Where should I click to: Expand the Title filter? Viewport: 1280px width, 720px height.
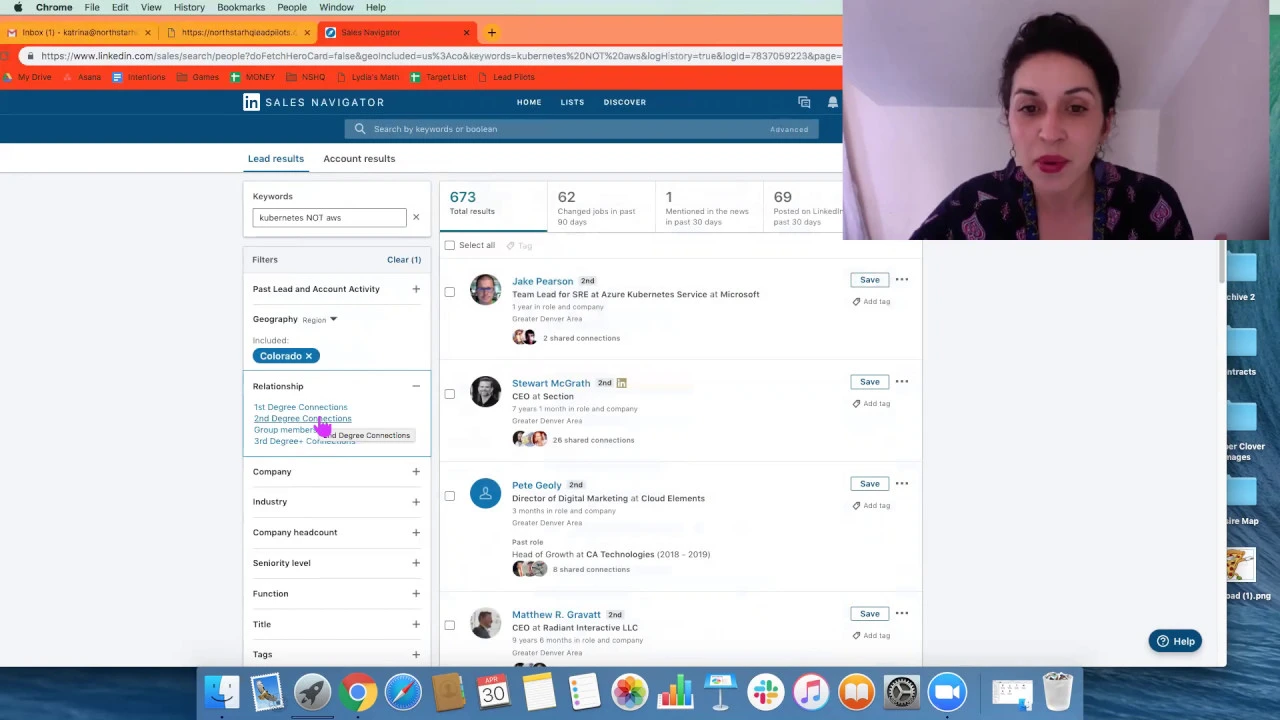(416, 624)
